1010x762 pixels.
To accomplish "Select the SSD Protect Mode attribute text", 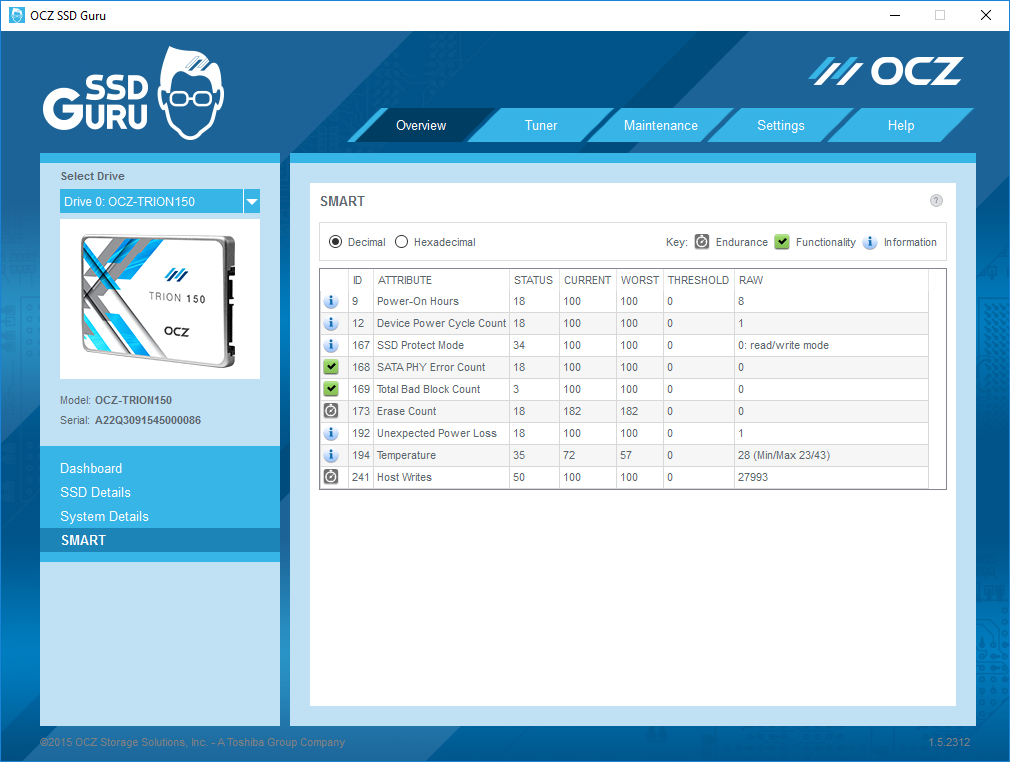I will pyautogui.click(x=420, y=345).
